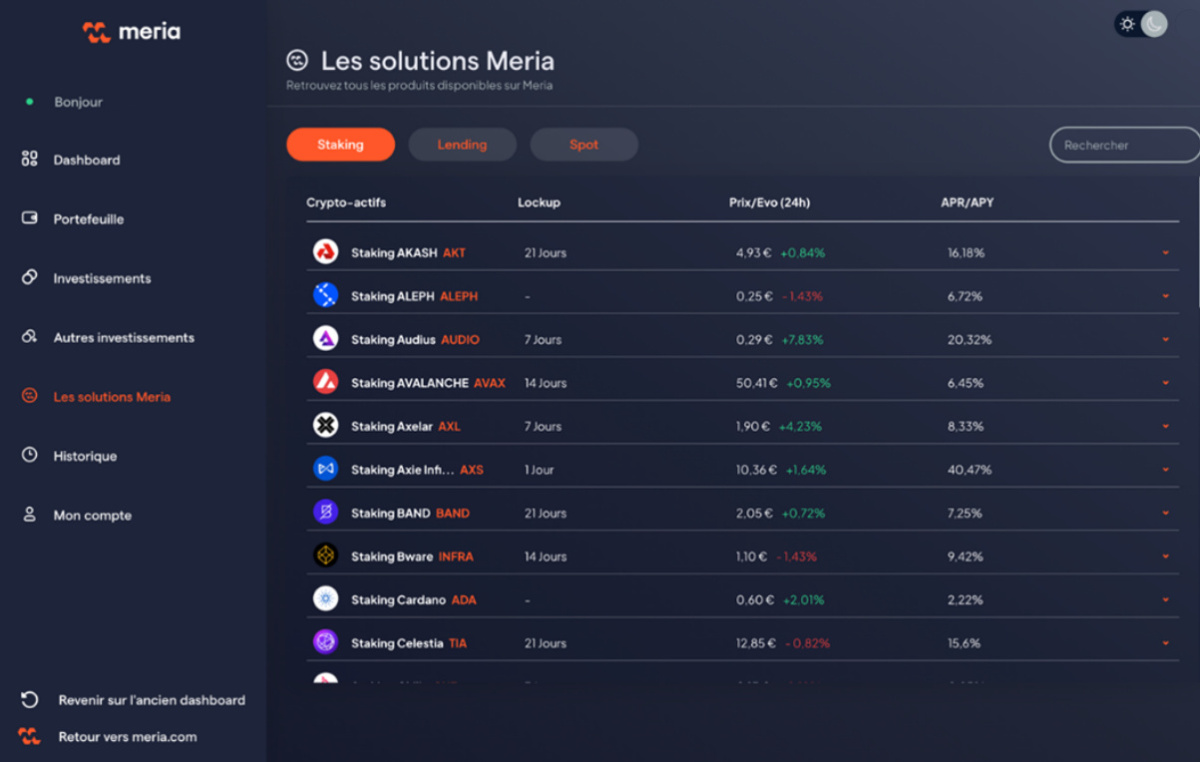Screen dimensions: 1200x762
Task: Click the Staking AKASH AKT label
Action: (408, 253)
